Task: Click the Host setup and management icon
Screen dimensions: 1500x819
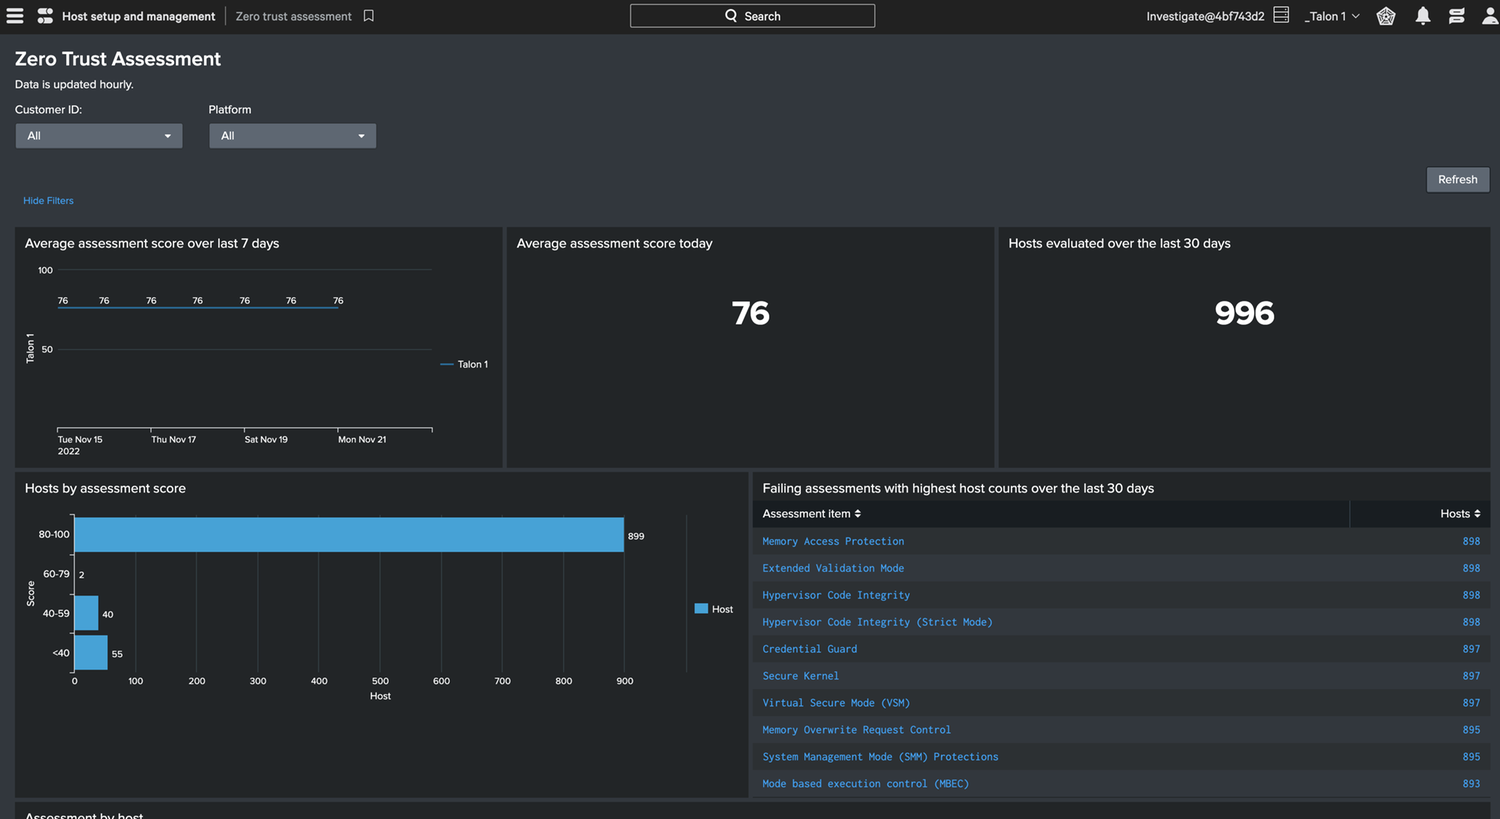Action: (45, 16)
